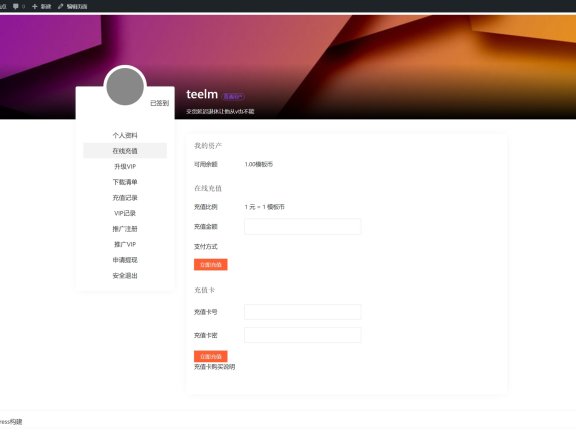Open 推广注册 in the sidebar menu
576x432 pixels.
(125, 229)
